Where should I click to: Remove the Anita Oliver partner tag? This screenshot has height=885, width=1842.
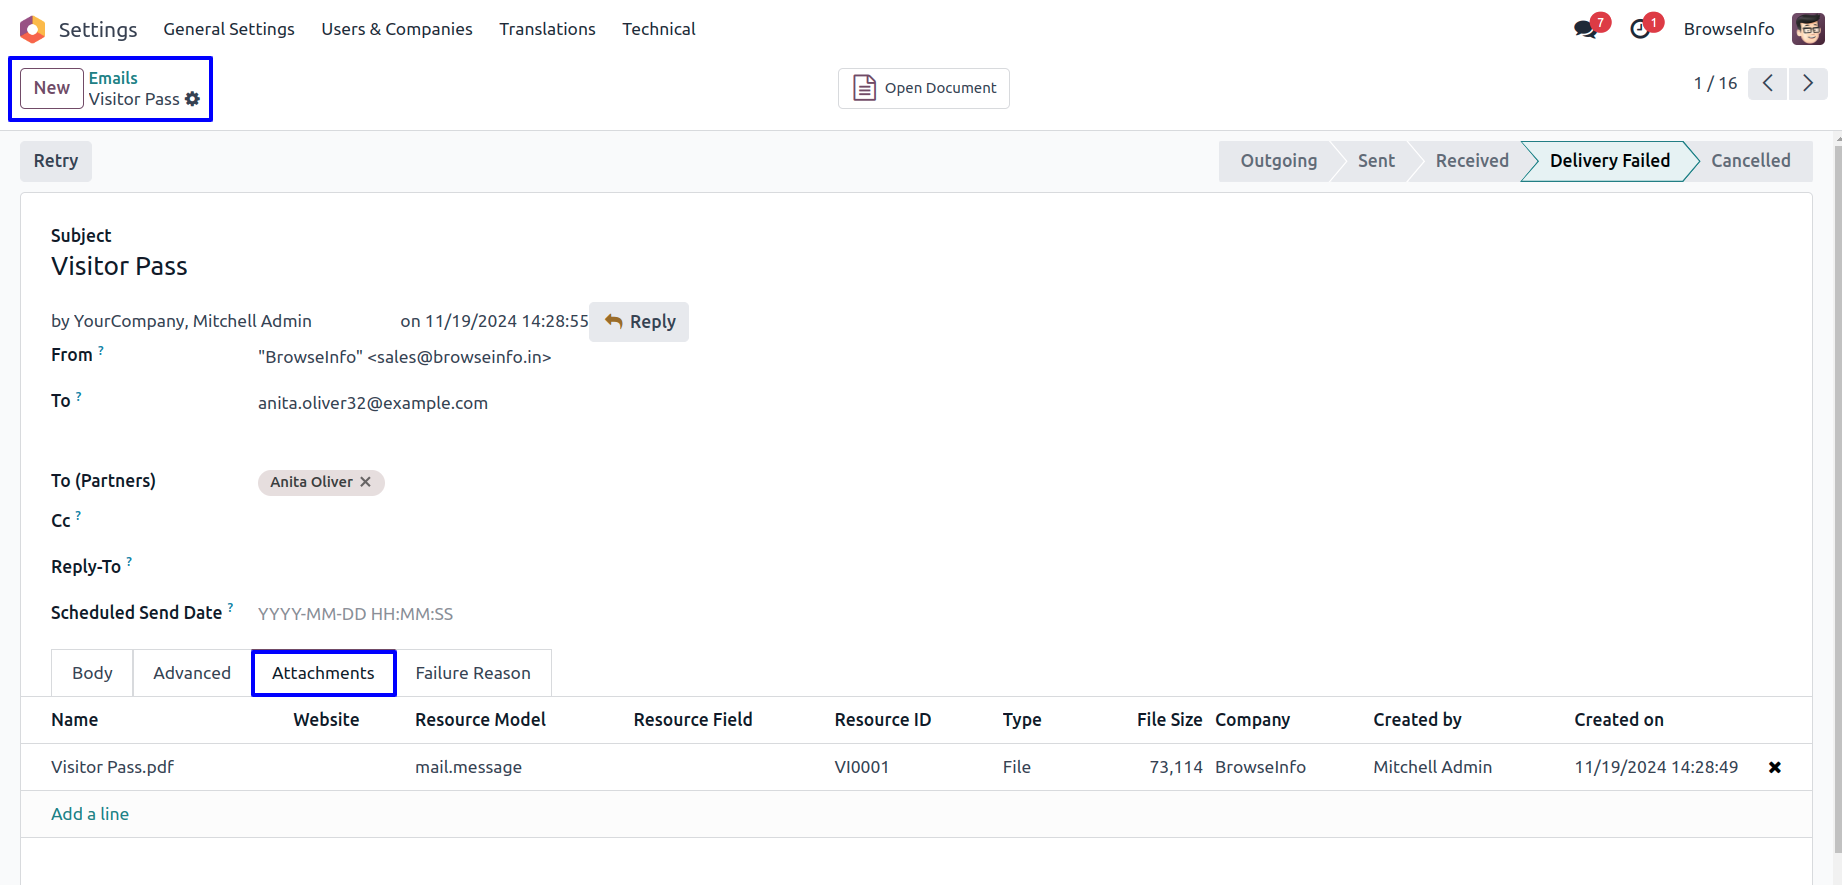(x=366, y=482)
